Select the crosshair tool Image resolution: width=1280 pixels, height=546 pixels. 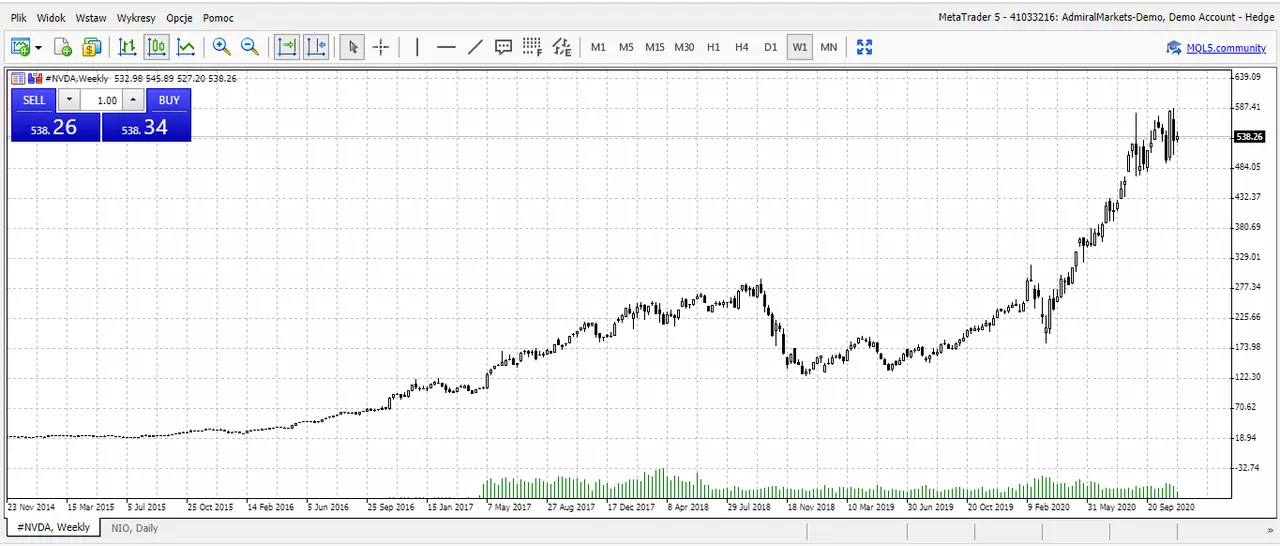381,47
